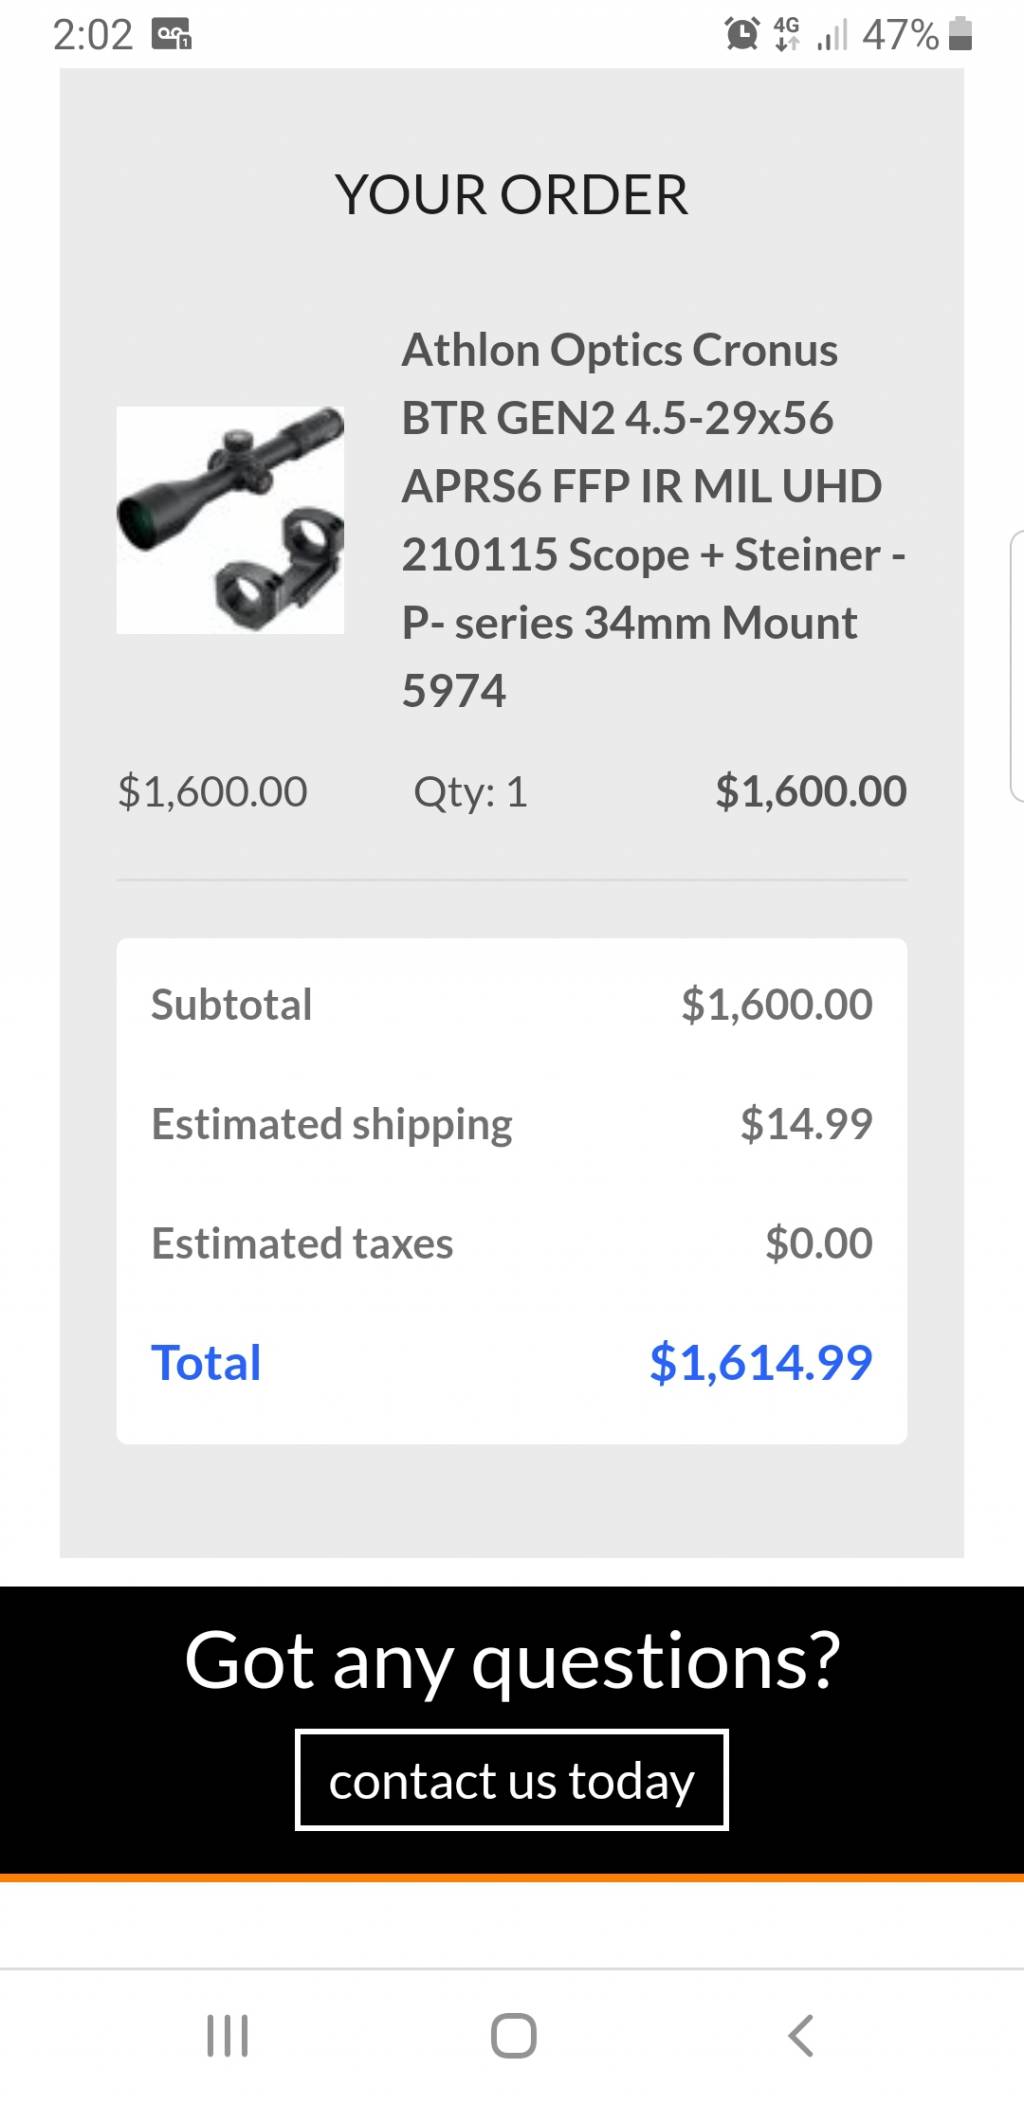Tap the YOUR ORDER heading
This screenshot has width=1024, height=2104.
511,194
